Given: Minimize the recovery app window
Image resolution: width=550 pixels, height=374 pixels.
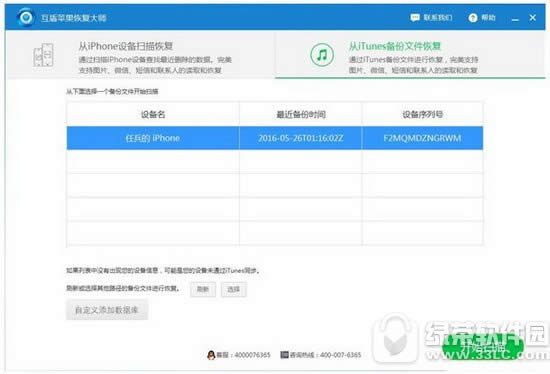Looking at the screenshot, I should coord(515,18).
